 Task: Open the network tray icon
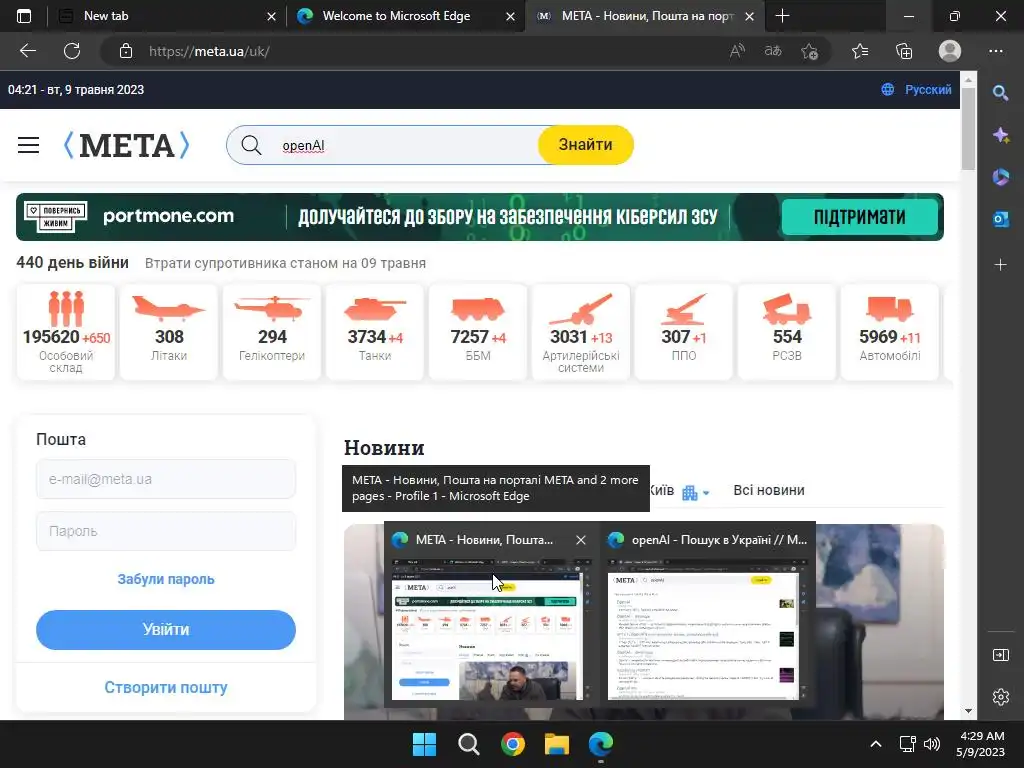tap(907, 744)
